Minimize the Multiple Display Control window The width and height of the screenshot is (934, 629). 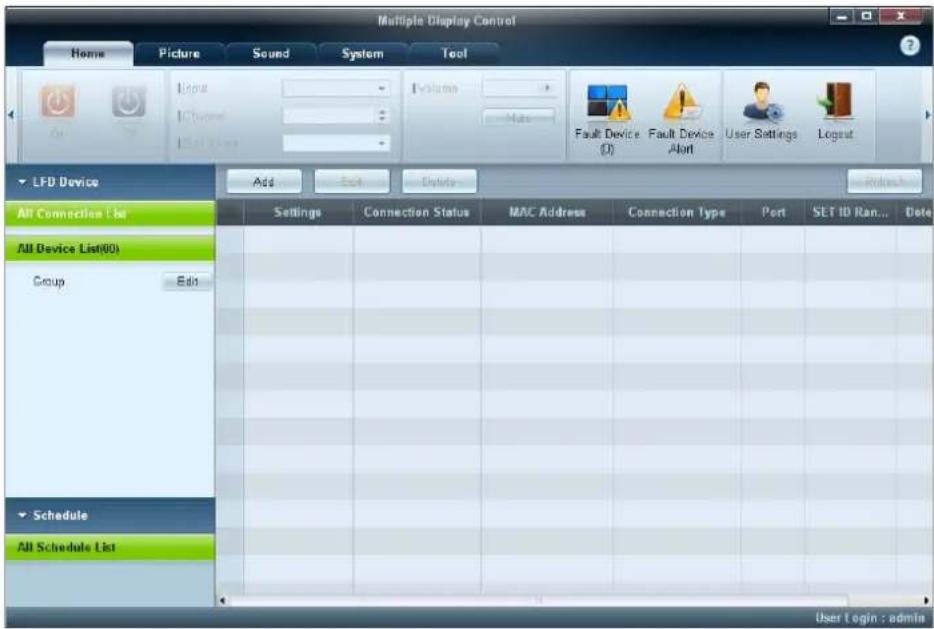tap(842, 16)
